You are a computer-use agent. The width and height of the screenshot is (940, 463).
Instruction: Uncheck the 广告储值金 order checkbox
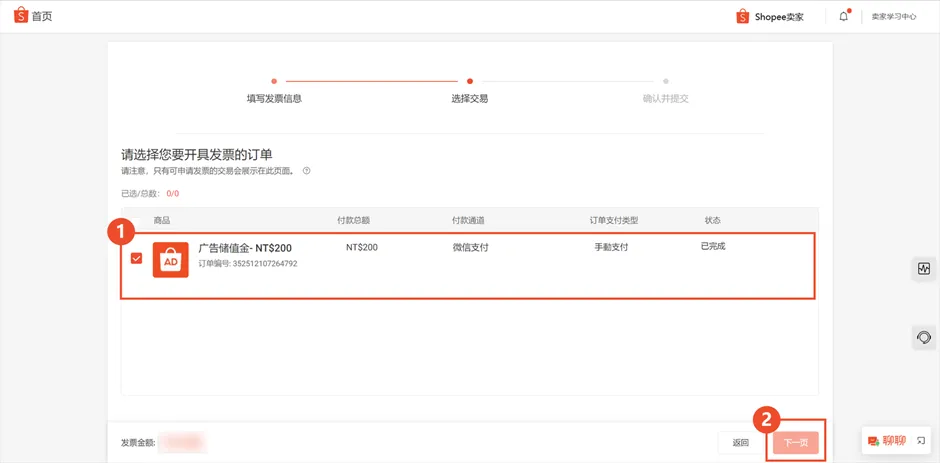point(137,258)
